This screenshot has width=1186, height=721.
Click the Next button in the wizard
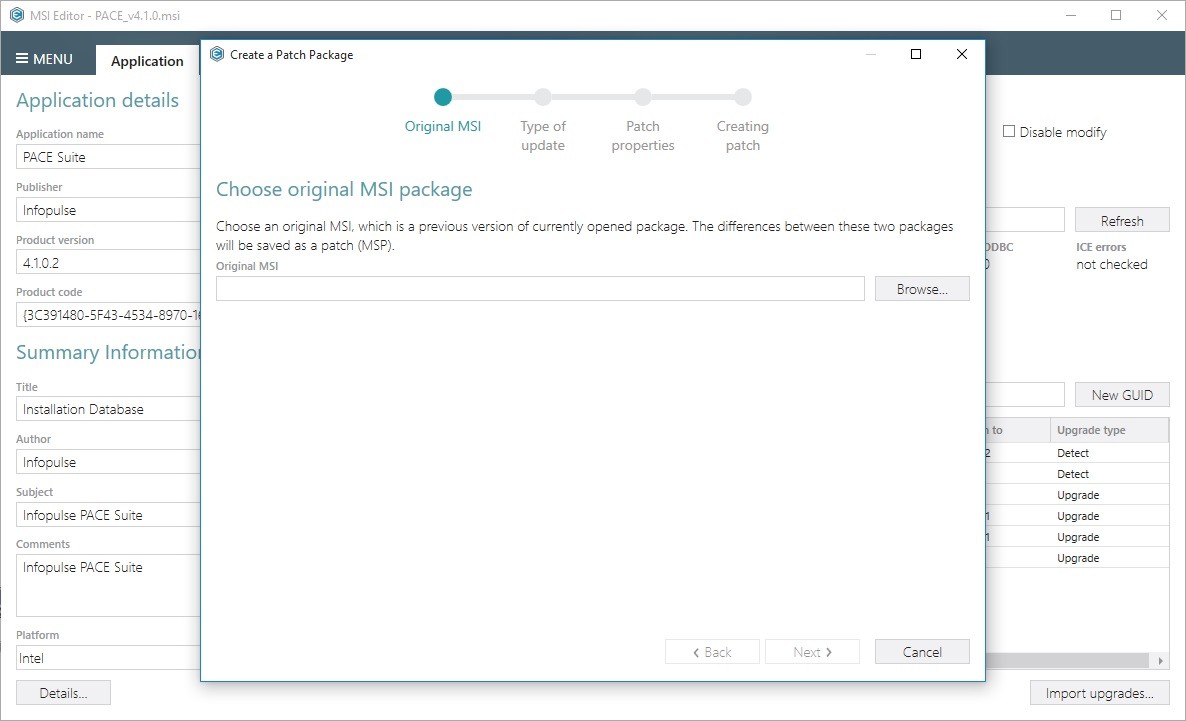(x=812, y=652)
